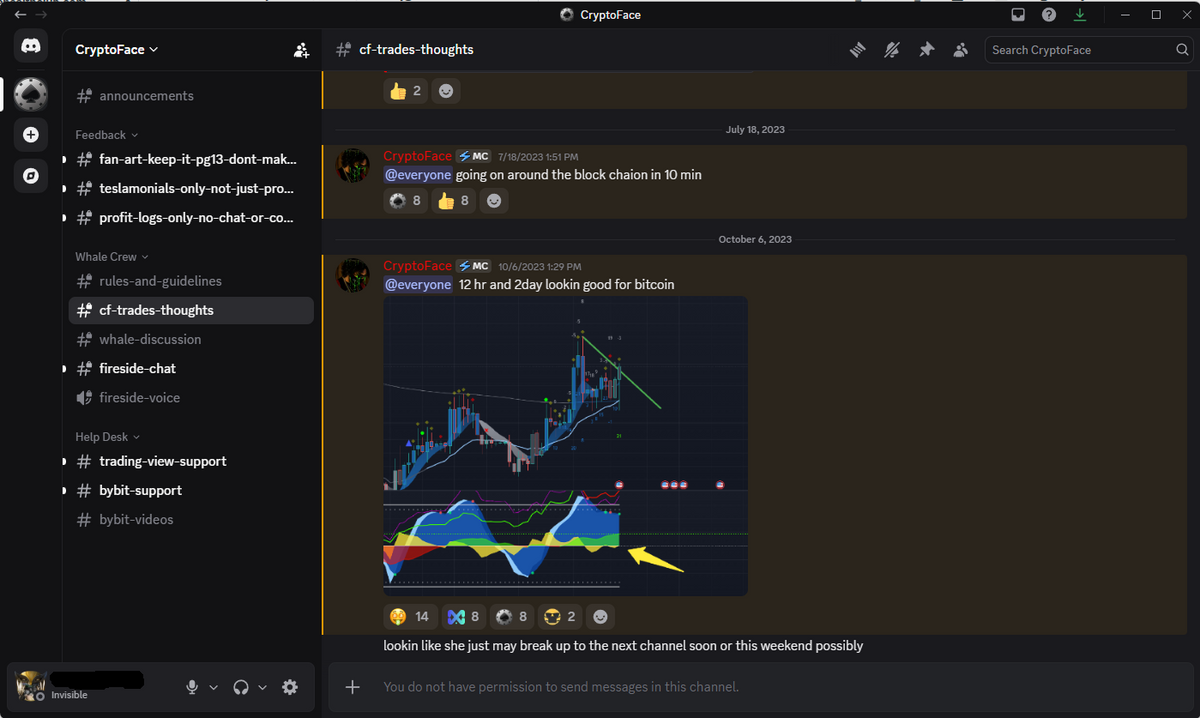Click the search magnifier icon
This screenshot has width=1200, height=718.
(1182, 50)
